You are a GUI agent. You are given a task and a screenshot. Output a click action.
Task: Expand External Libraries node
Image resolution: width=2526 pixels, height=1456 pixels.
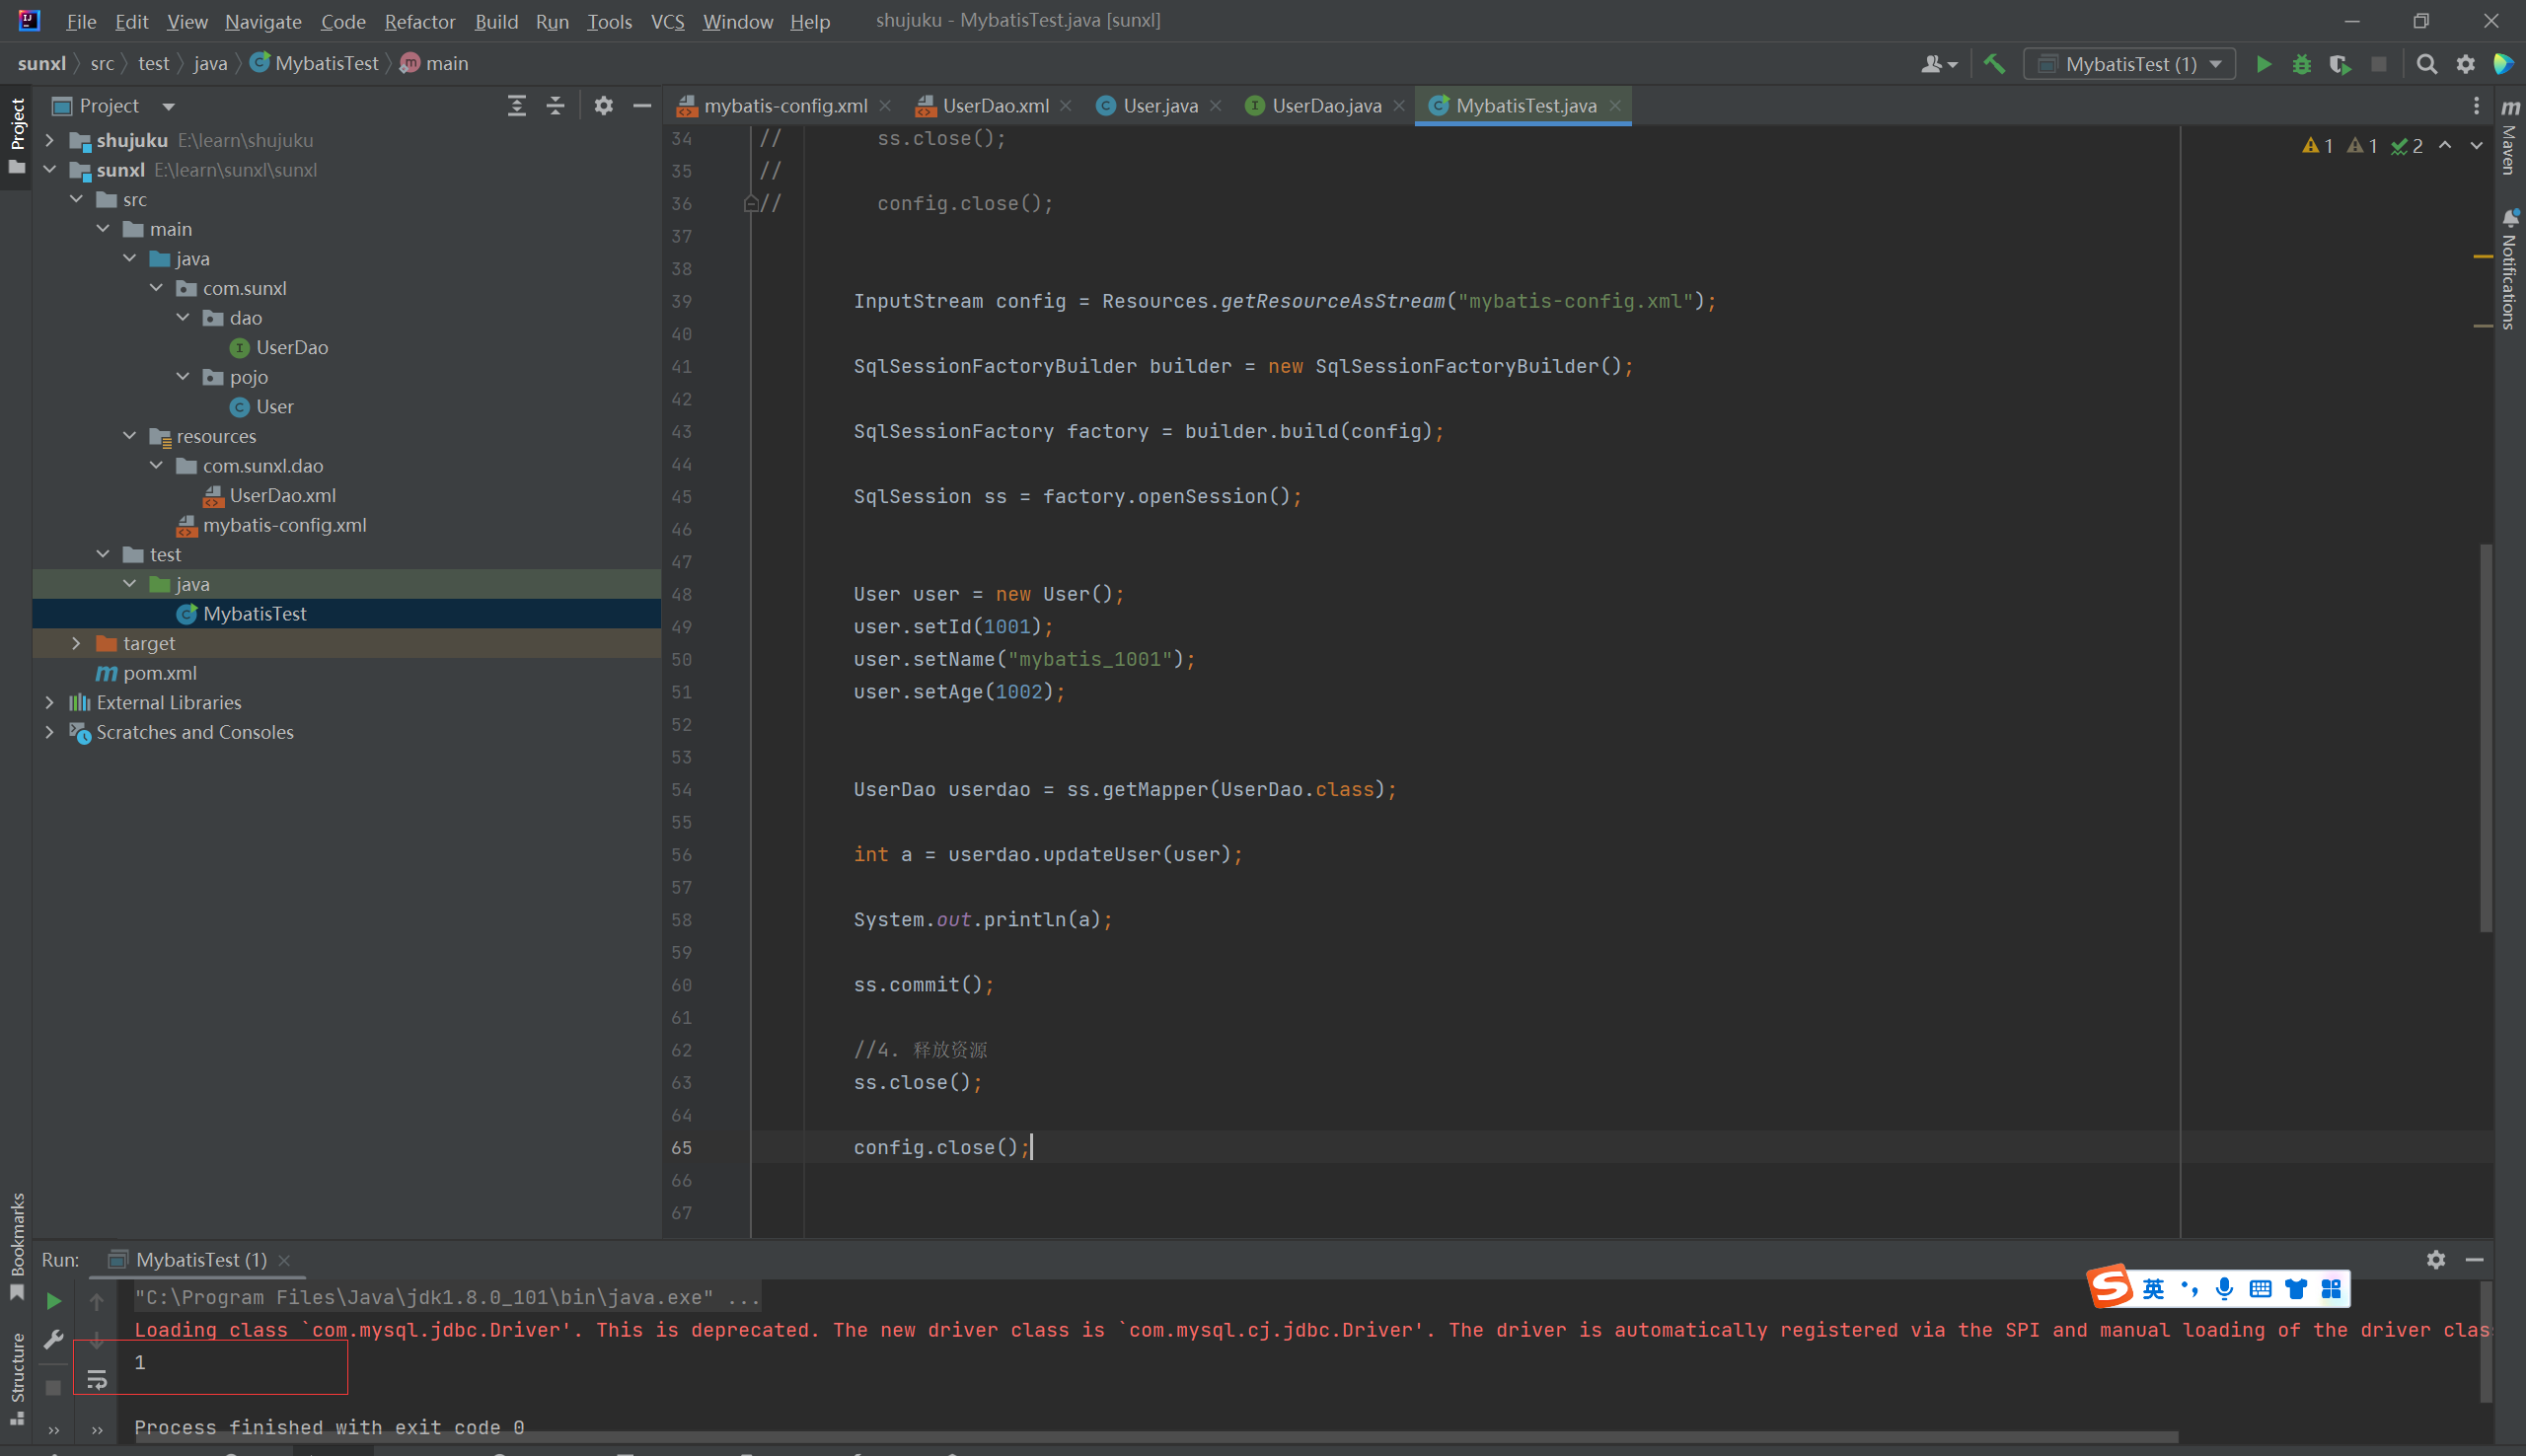[50, 702]
